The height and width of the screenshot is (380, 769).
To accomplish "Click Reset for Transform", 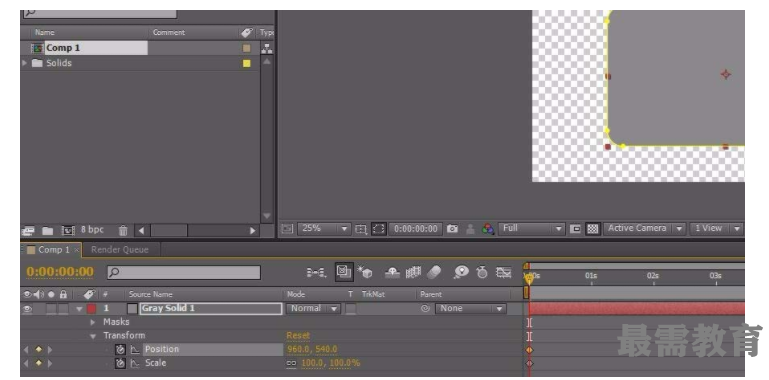I will tap(298, 336).
